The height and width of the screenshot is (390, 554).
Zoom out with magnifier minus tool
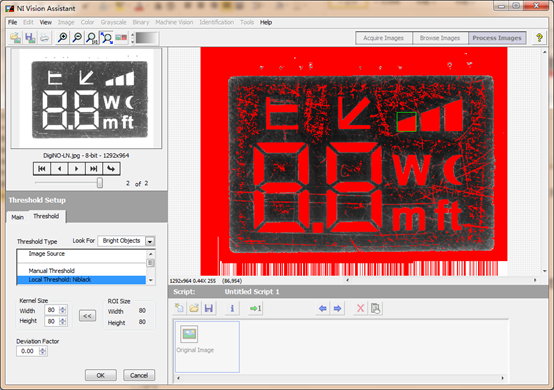[x=77, y=38]
